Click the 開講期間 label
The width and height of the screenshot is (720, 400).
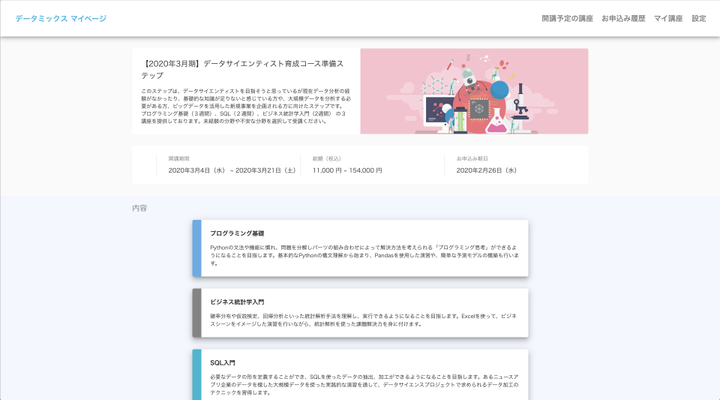click(179, 158)
